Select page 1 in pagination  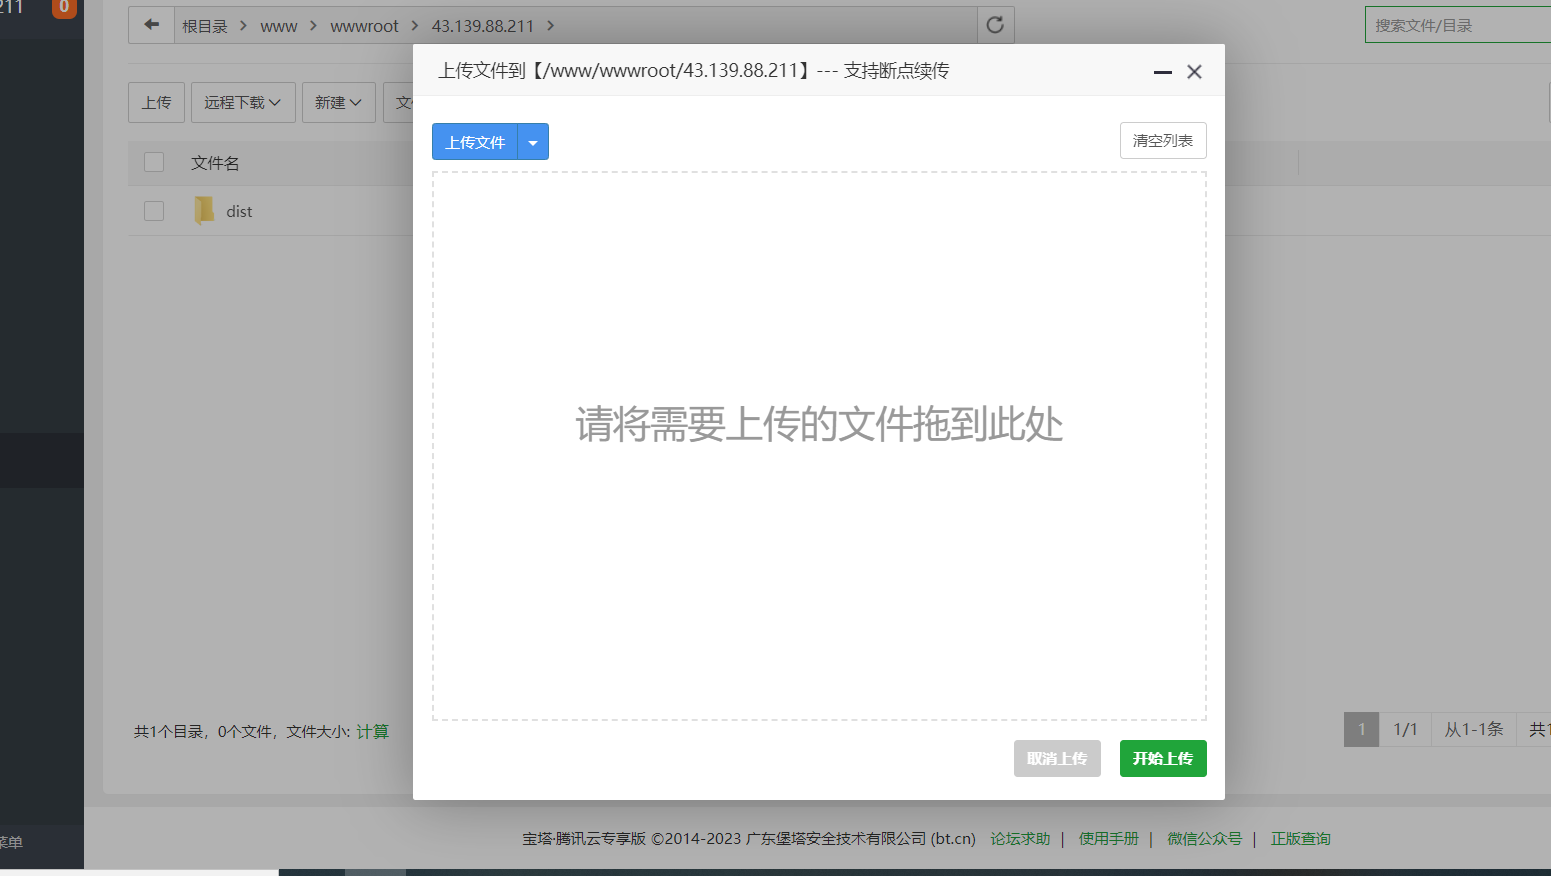1361,729
